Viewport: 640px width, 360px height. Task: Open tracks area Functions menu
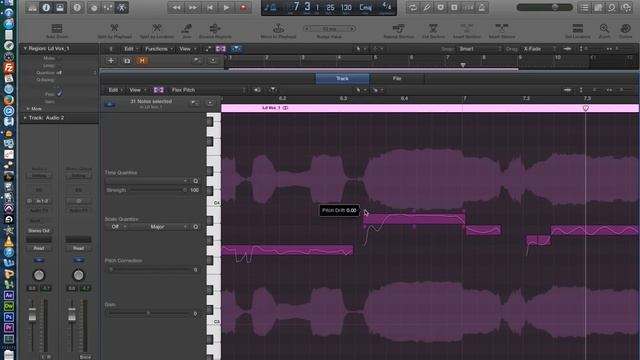click(x=158, y=49)
